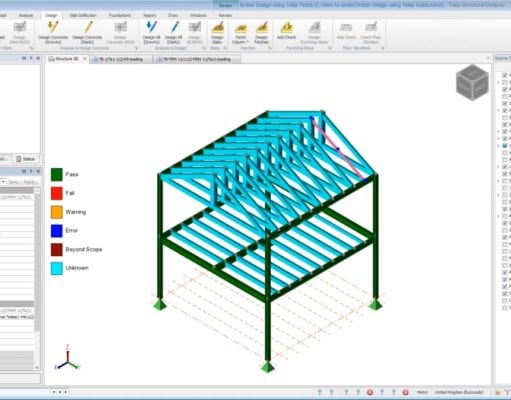Screen dimensions: 511x400
Task: Expand the Patches group dialog launcher
Action: [x=270, y=48]
